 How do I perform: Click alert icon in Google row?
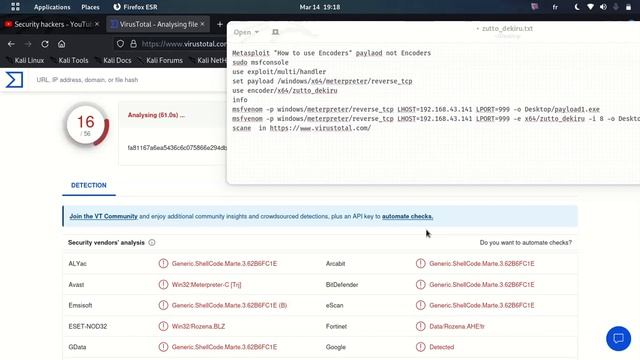coord(420,347)
